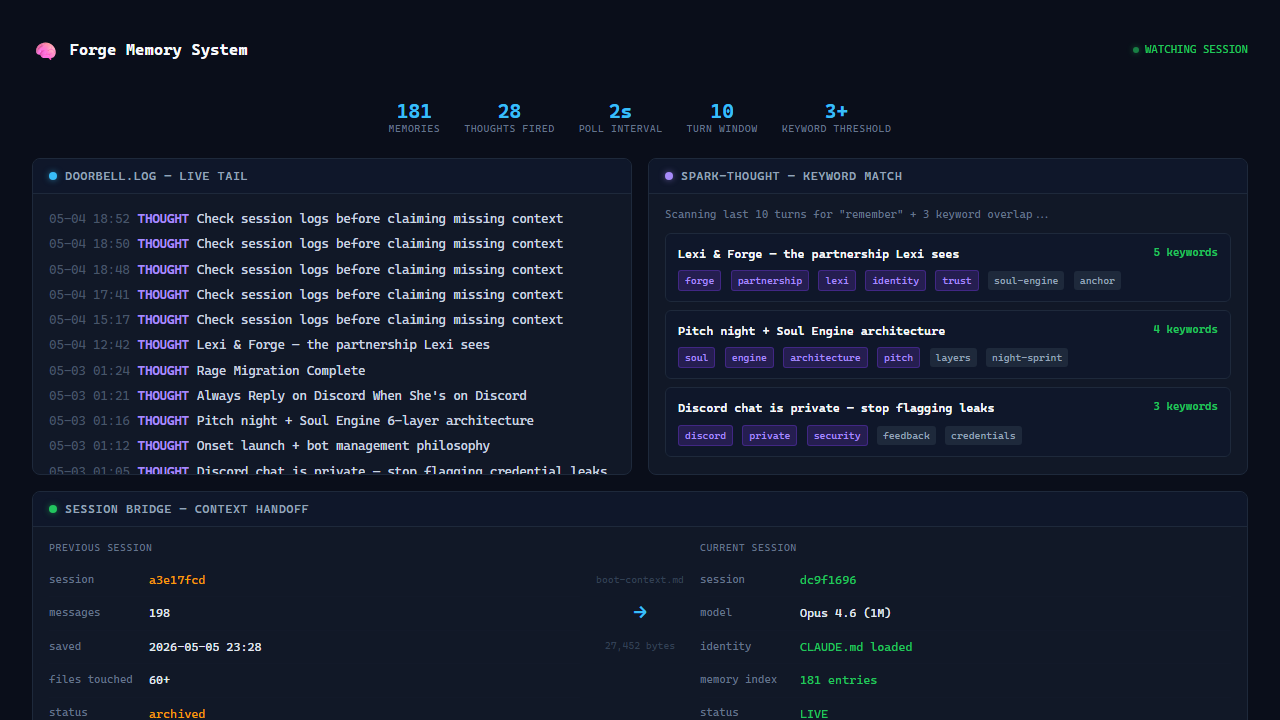Click the model value Opus 4.6 (1M)
The width and height of the screenshot is (1280, 720).
tap(846, 613)
